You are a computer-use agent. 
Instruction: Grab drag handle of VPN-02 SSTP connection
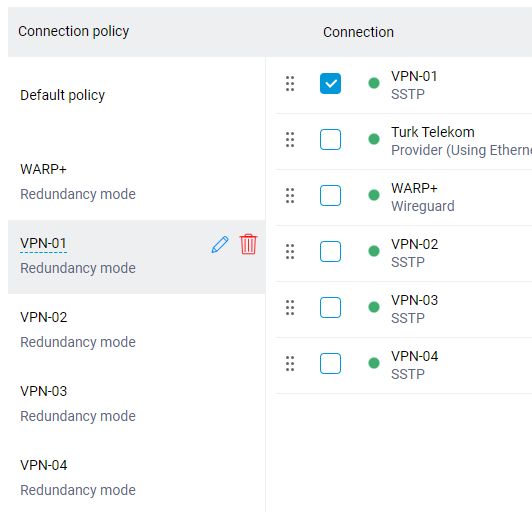290,251
